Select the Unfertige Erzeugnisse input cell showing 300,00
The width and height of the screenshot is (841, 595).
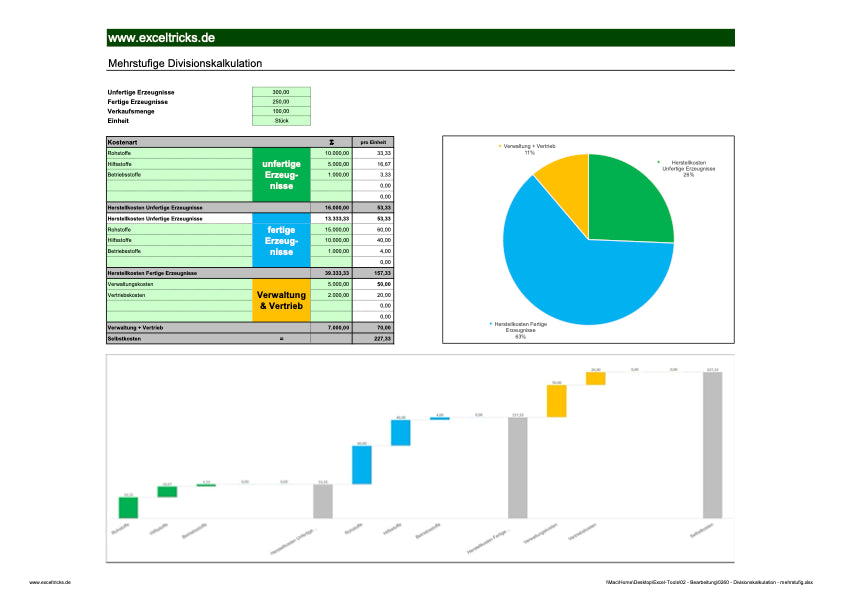click(x=283, y=92)
